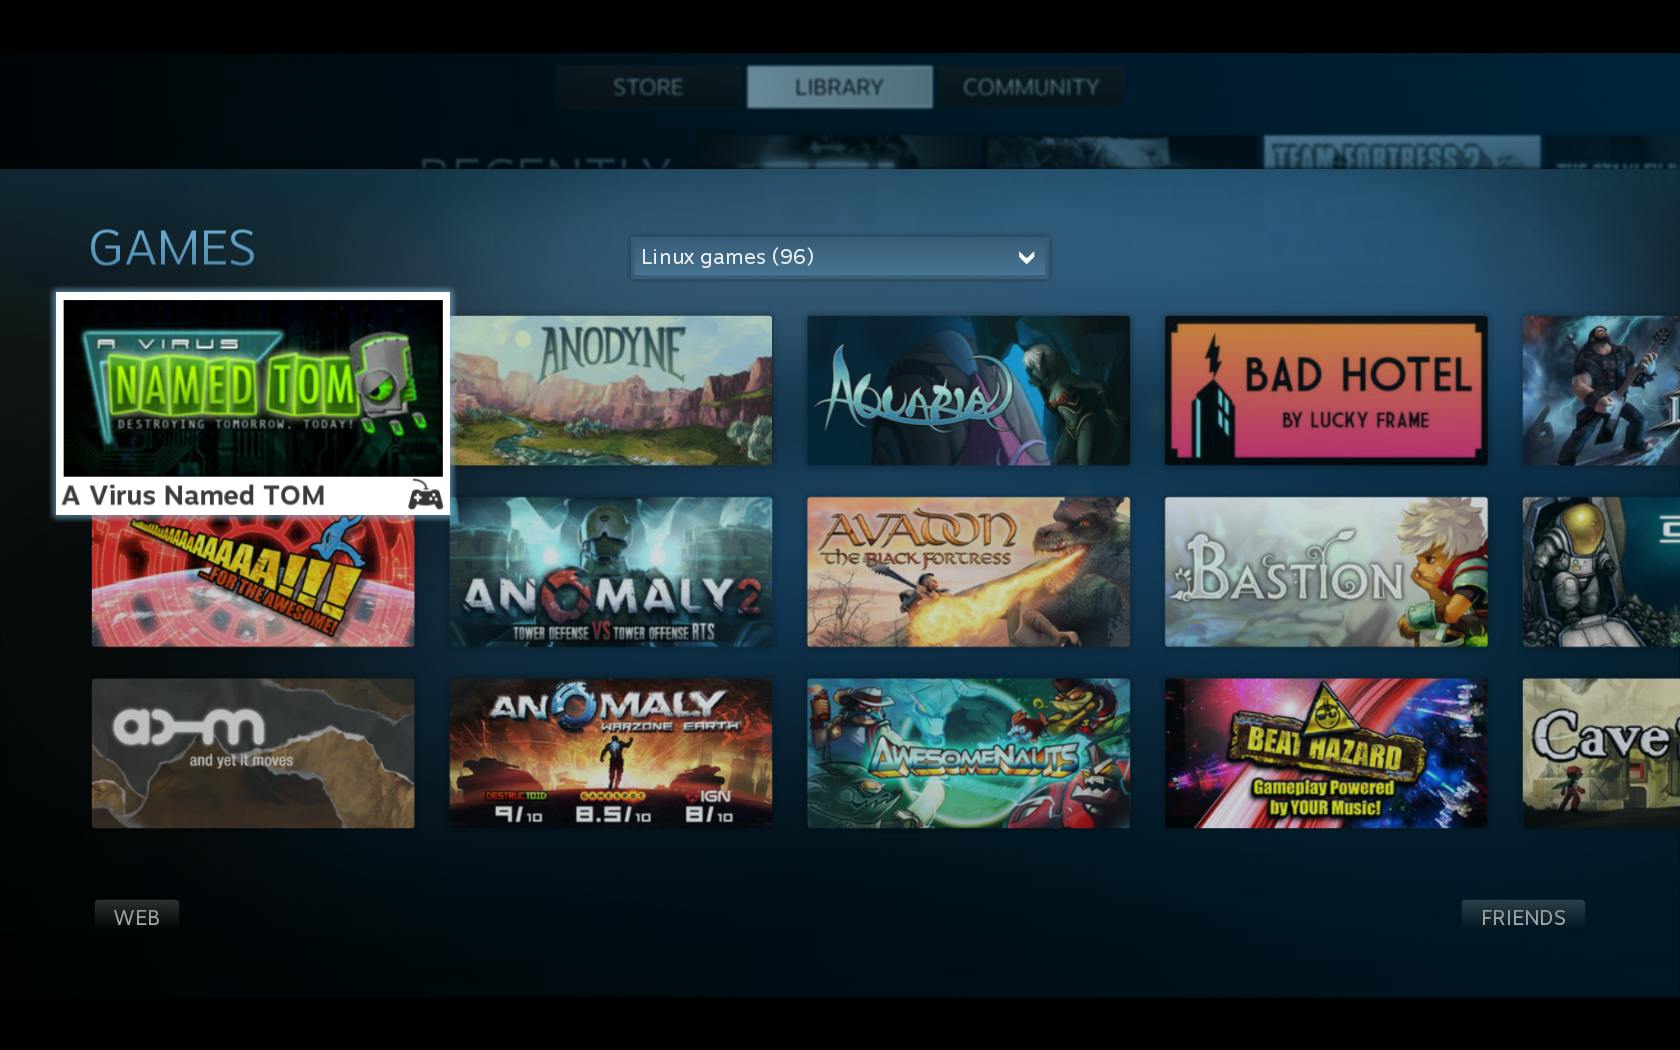Open the Friends button

pos(1523,917)
